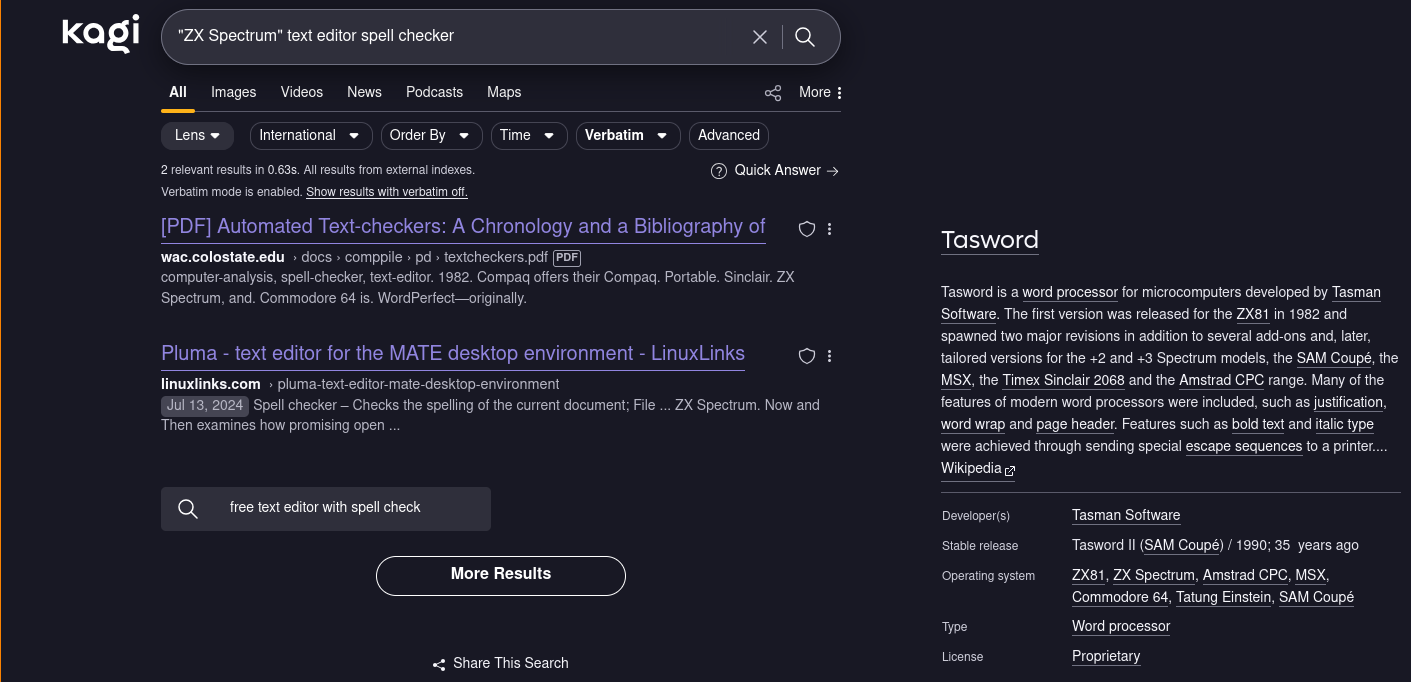
Task: Open Automated Text-checkers PDF result title
Action: 463,227
